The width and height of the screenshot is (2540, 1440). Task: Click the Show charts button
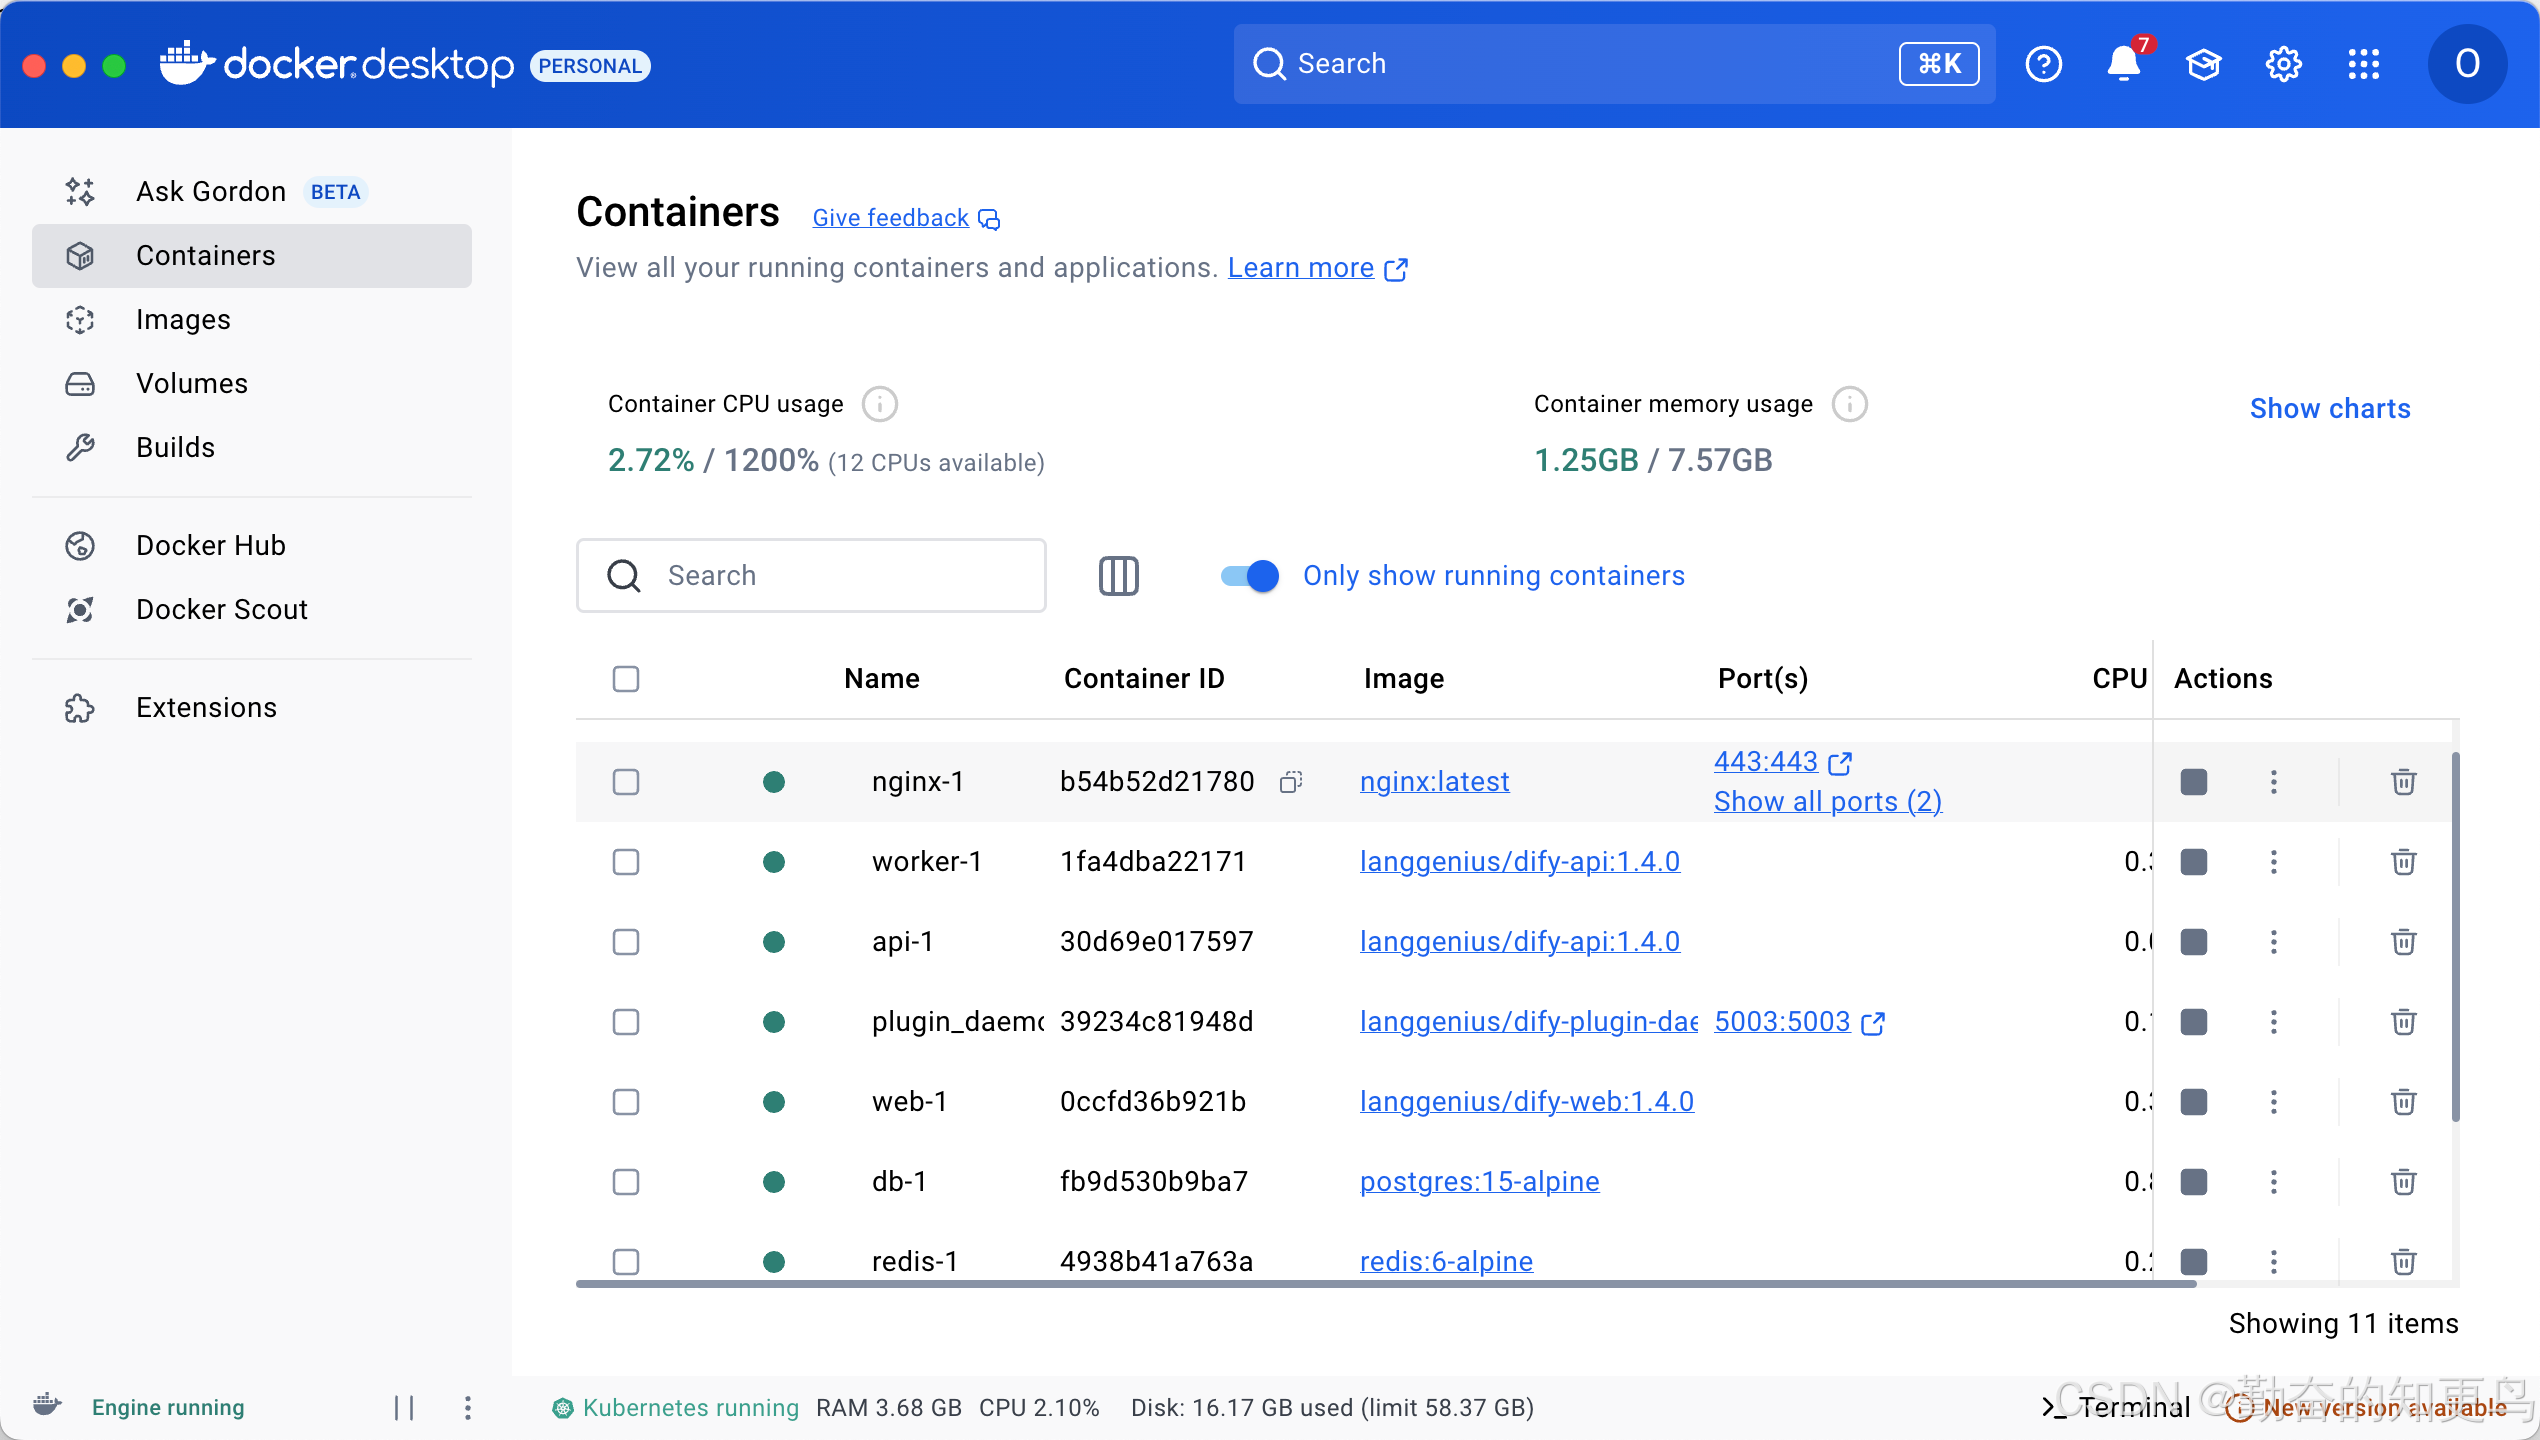pyautogui.click(x=2329, y=408)
